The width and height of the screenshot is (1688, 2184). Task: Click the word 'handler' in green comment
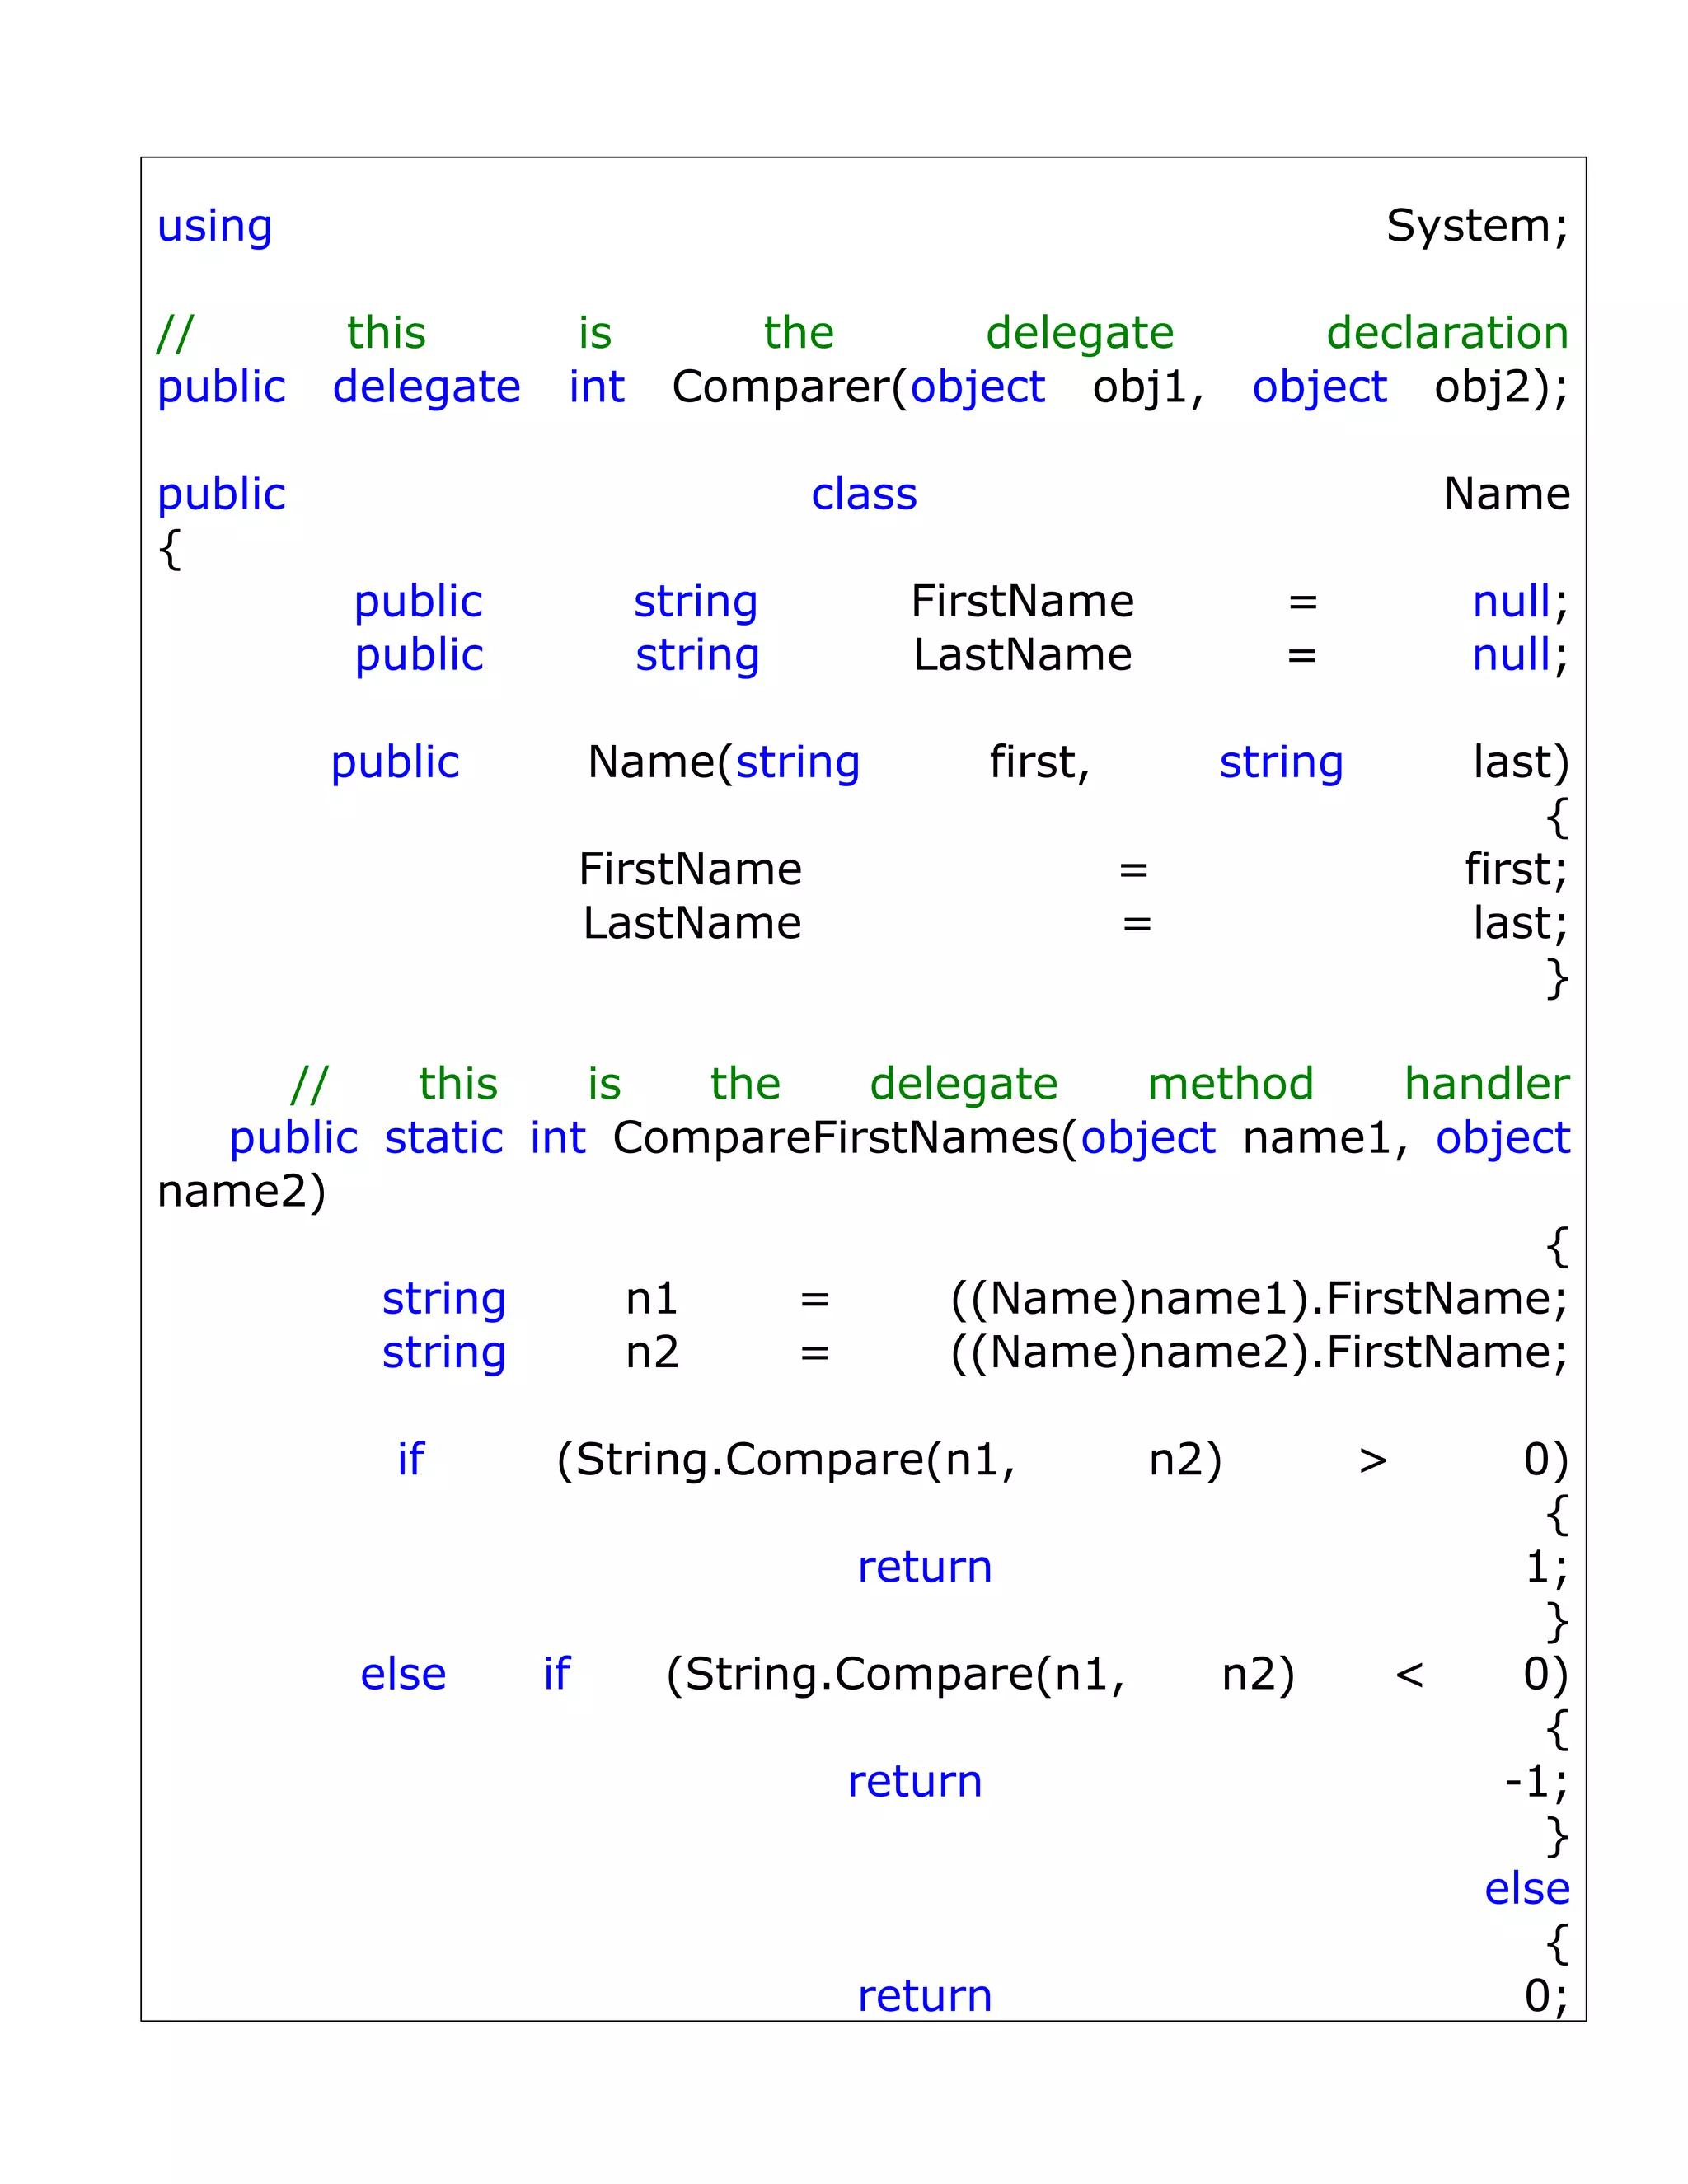(x=1486, y=1084)
